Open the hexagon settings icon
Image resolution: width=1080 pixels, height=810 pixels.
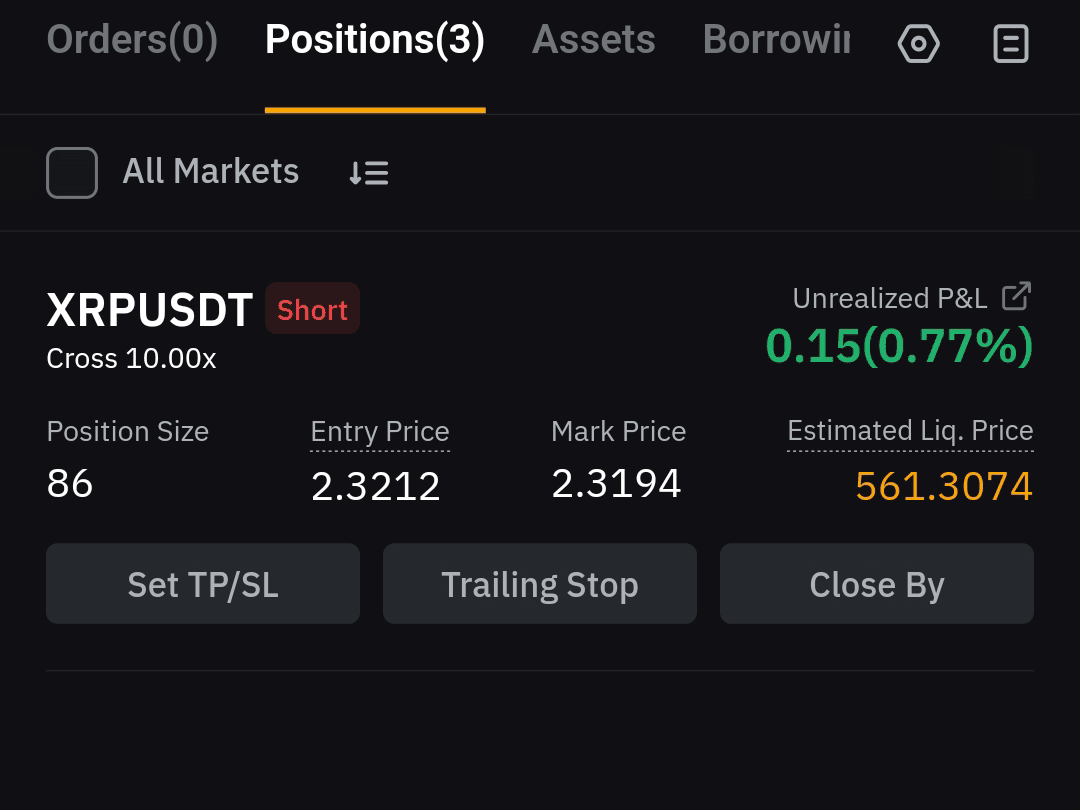(x=918, y=43)
